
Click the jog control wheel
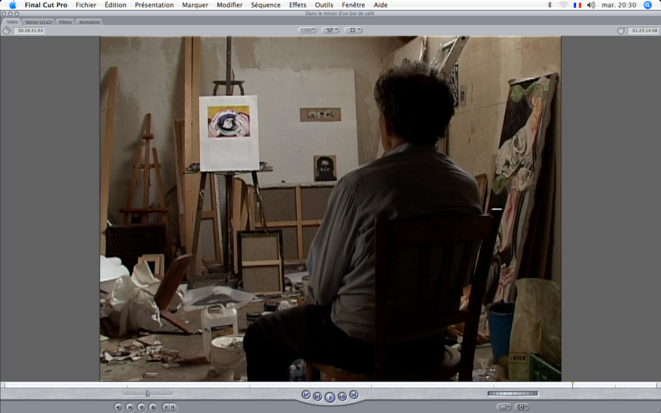point(513,394)
